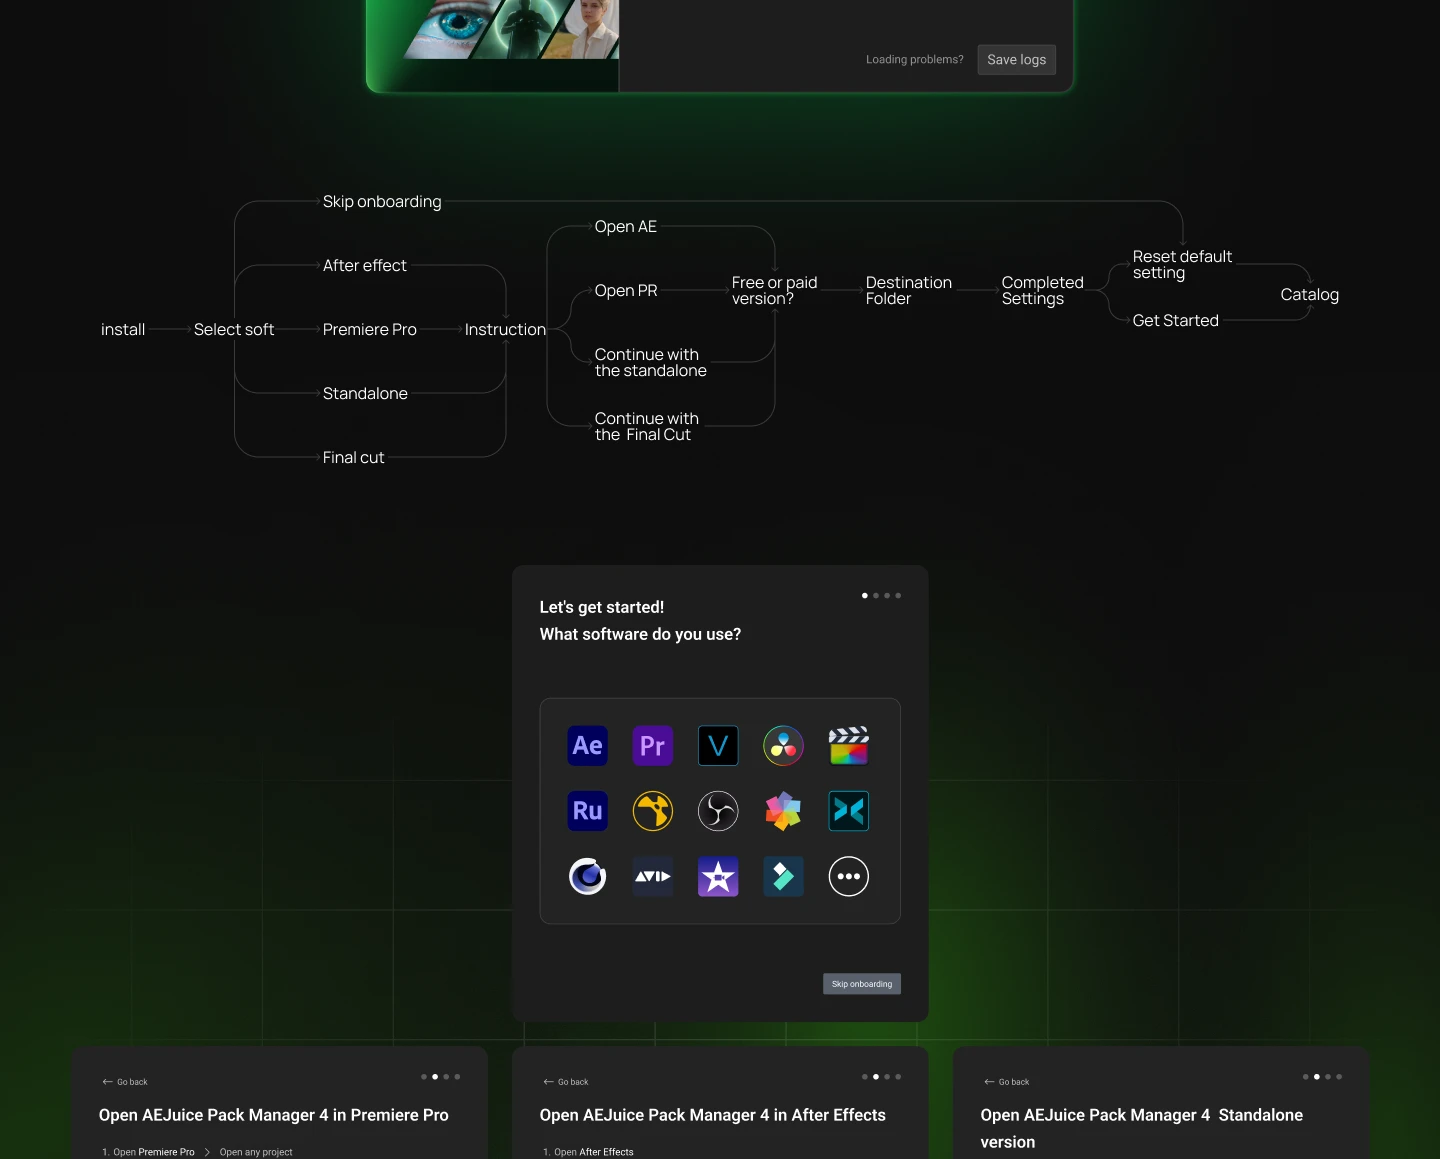The width and height of the screenshot is (1440, 1159).
Task: Click 'What software do you use?' heading
Action: [641, 635]
